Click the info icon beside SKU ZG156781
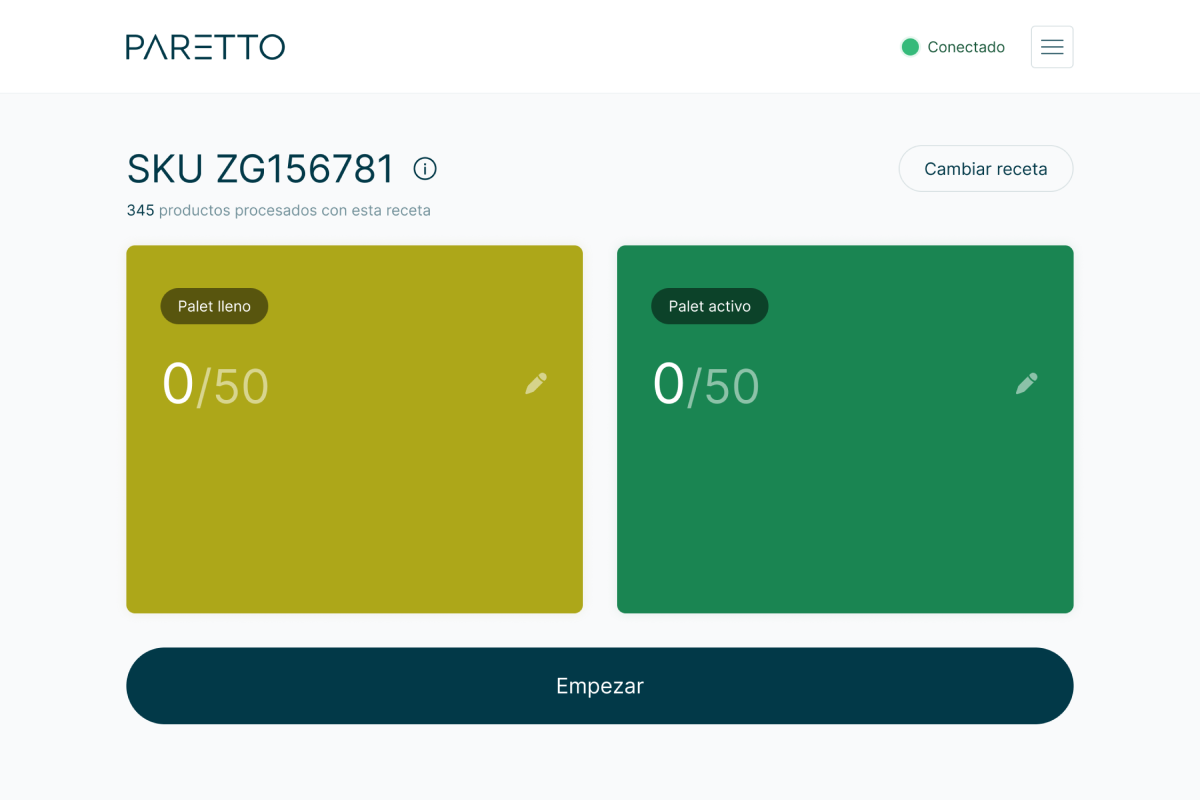Viewport: 1200px width, 800px height. tap(425, 169)
